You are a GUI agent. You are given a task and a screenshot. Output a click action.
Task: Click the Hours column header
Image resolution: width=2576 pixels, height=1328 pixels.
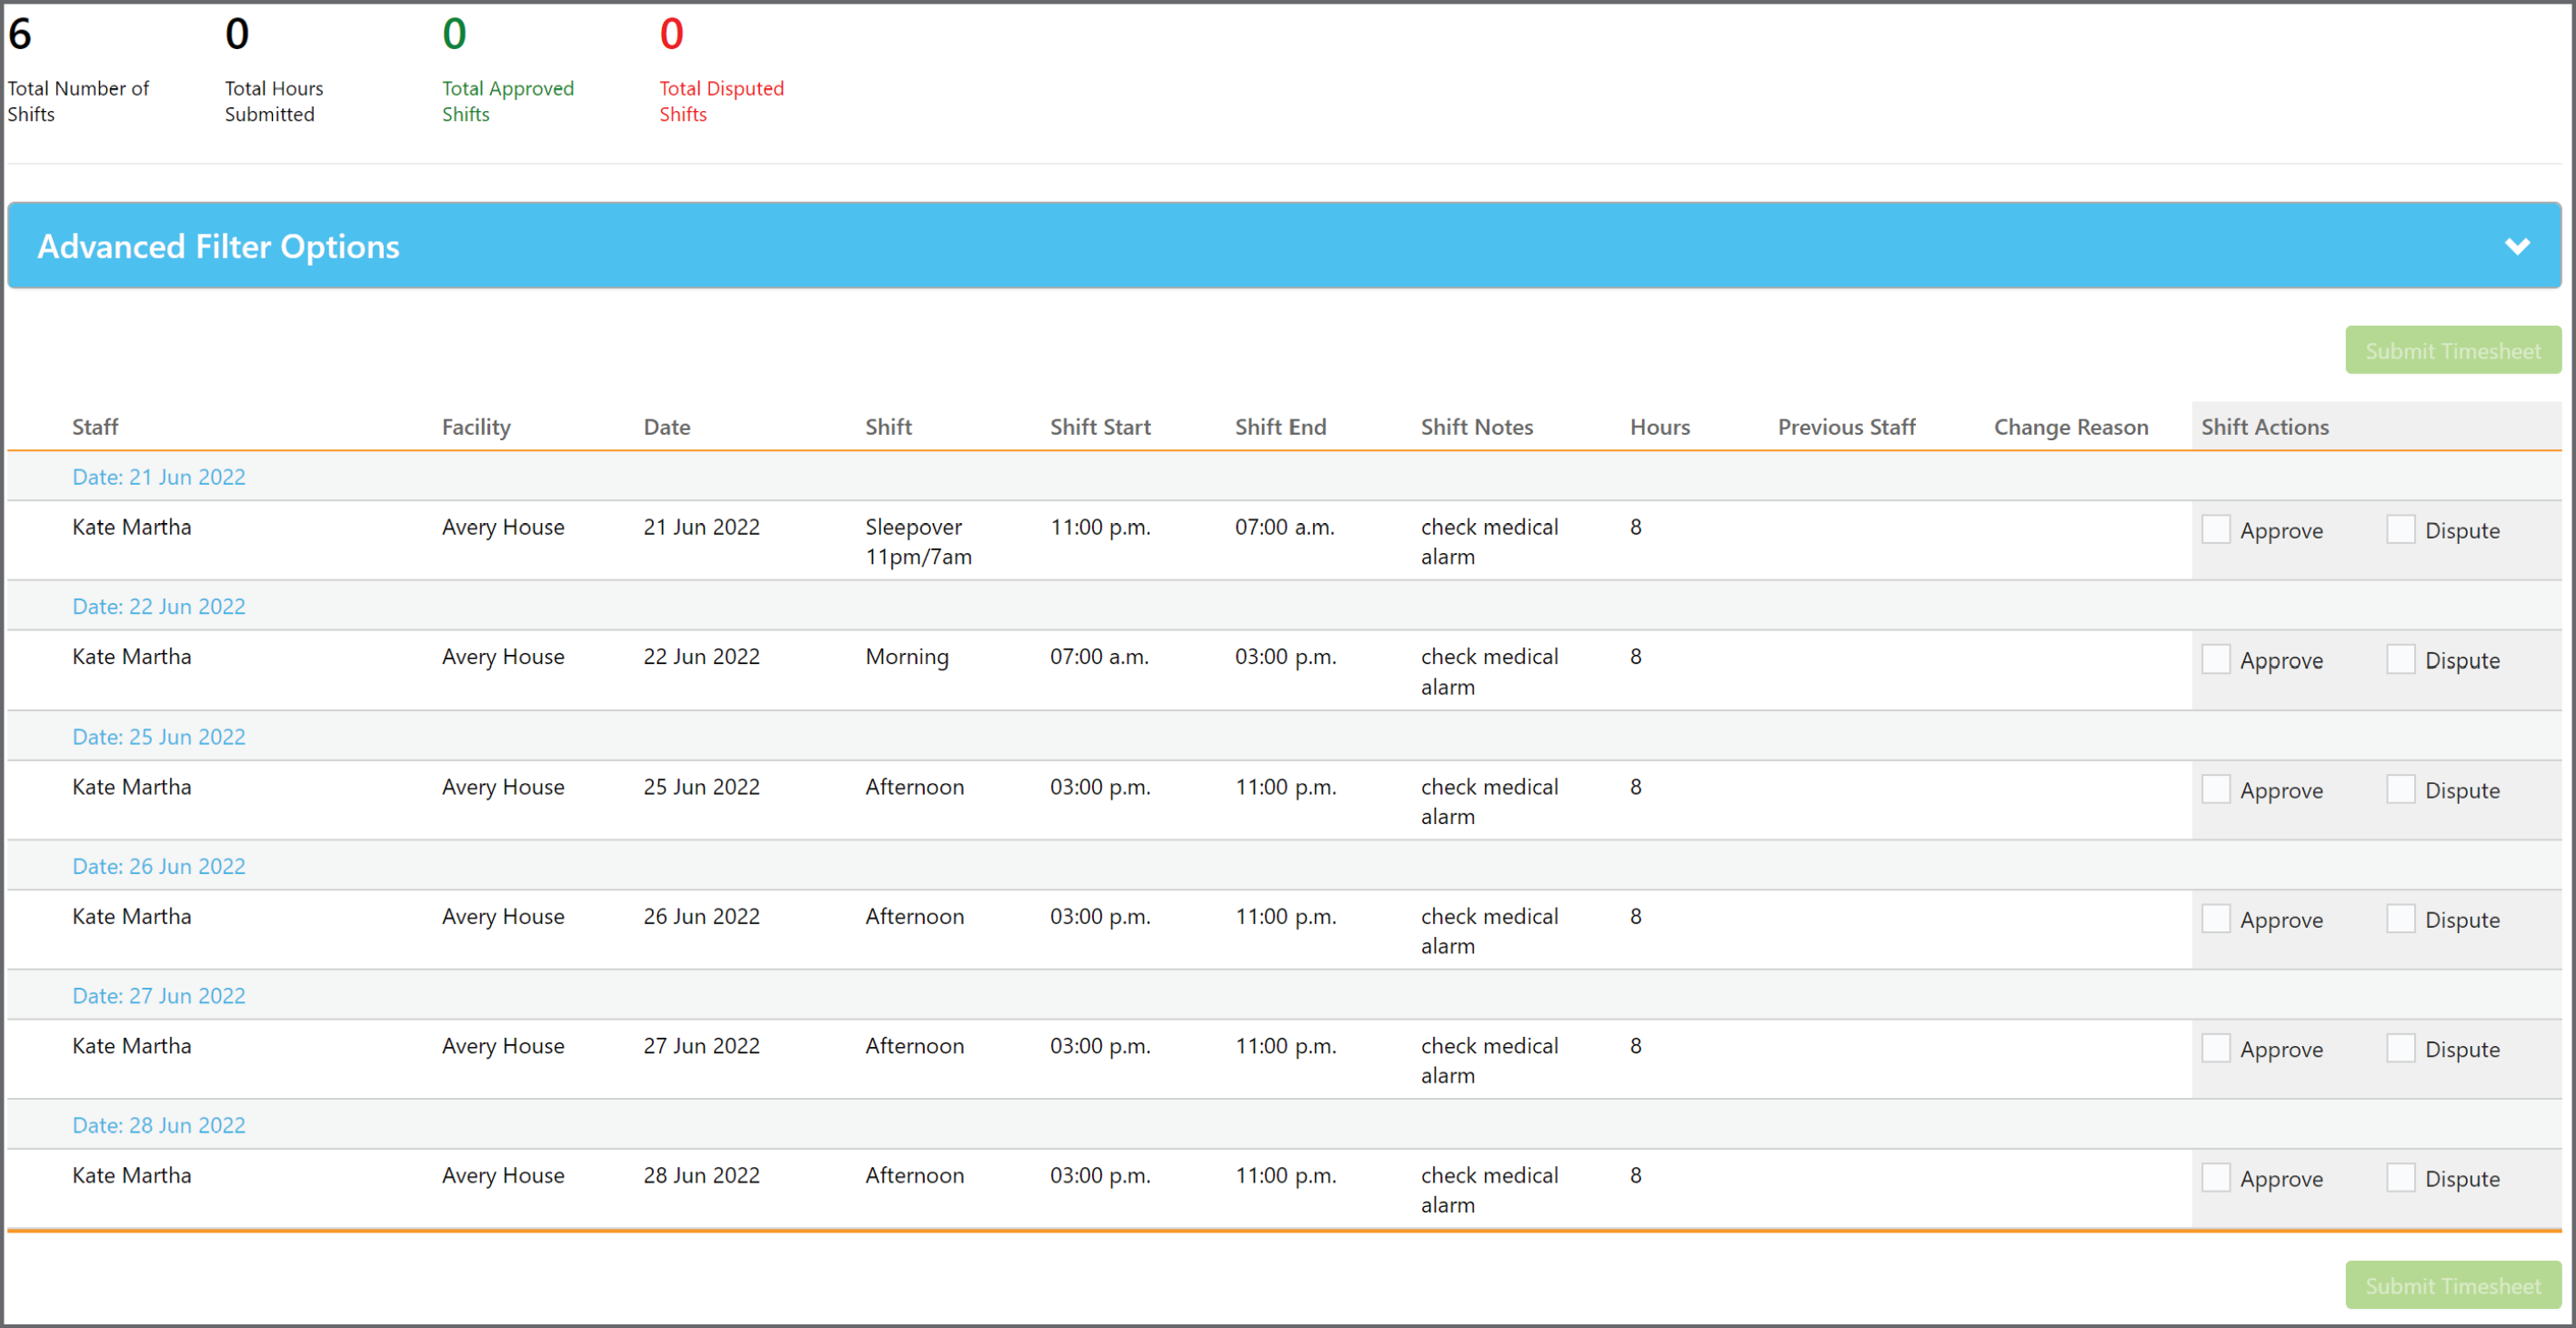pyautogui.click(x=1660, y=426)
